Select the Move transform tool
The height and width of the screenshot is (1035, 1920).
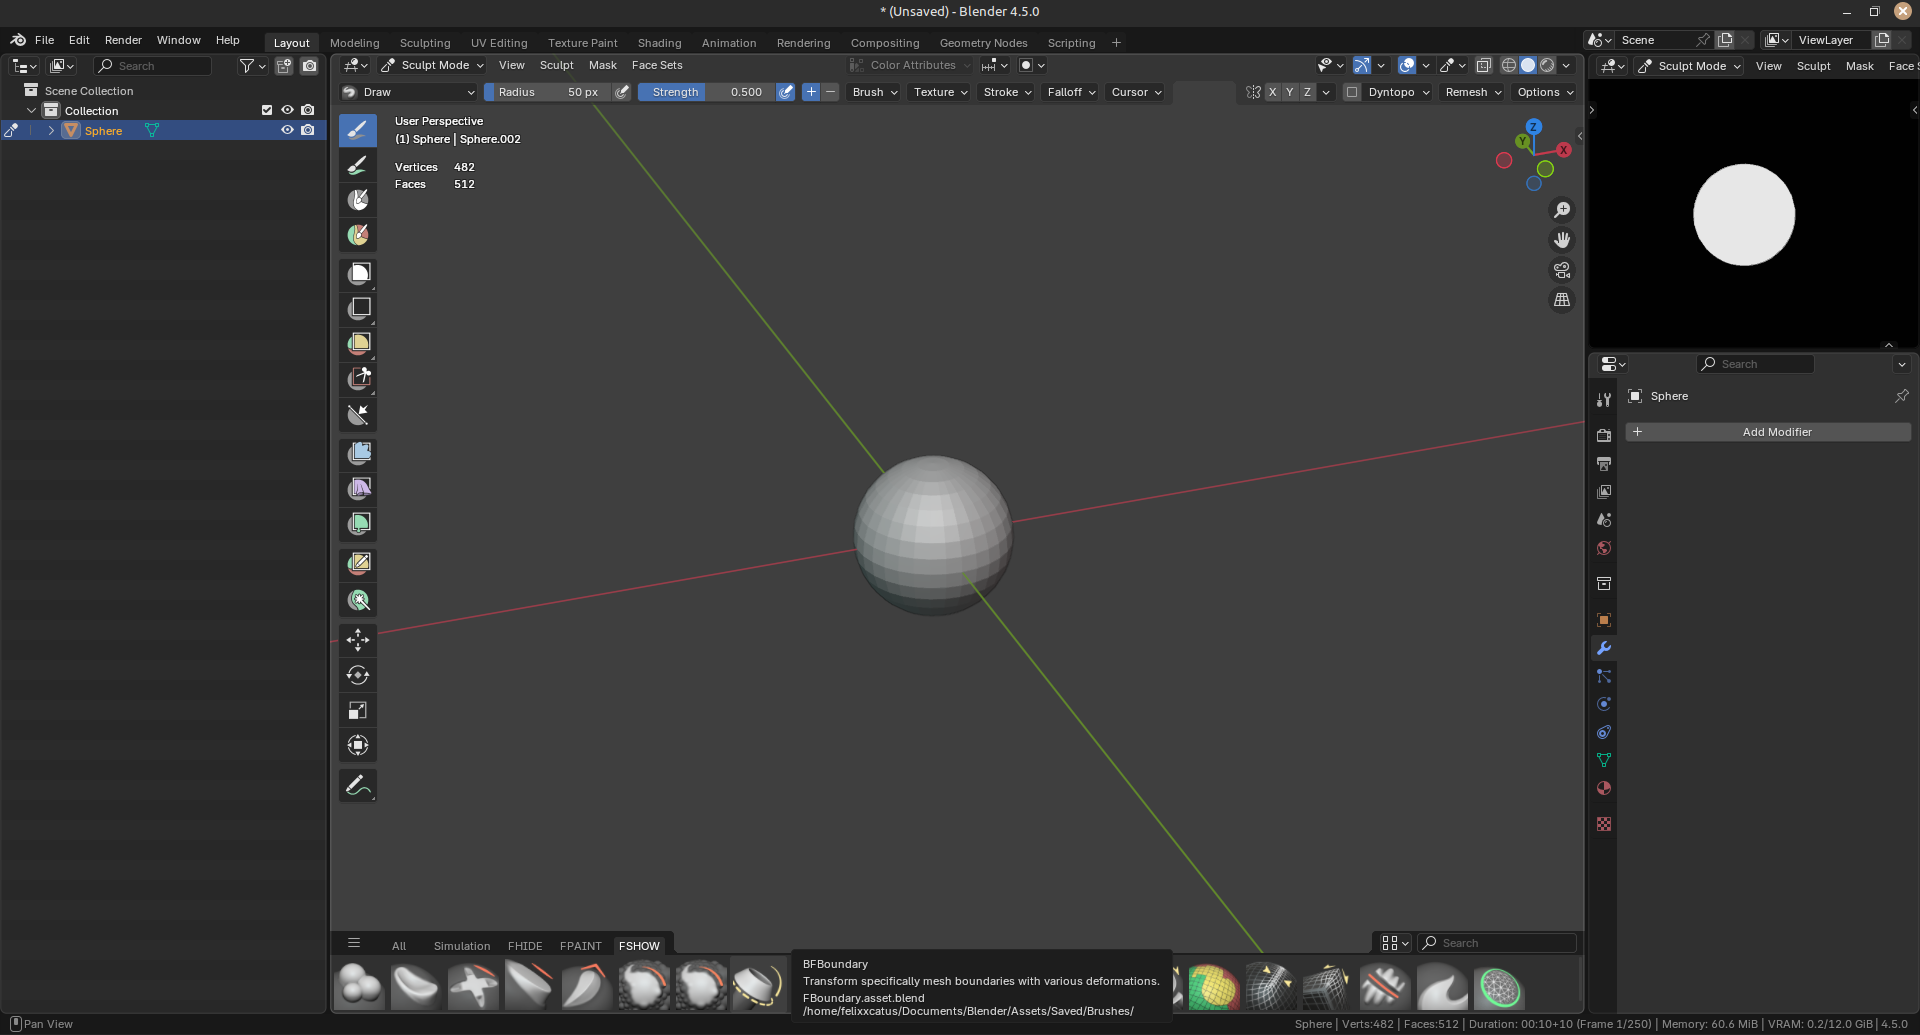[358, 640]
